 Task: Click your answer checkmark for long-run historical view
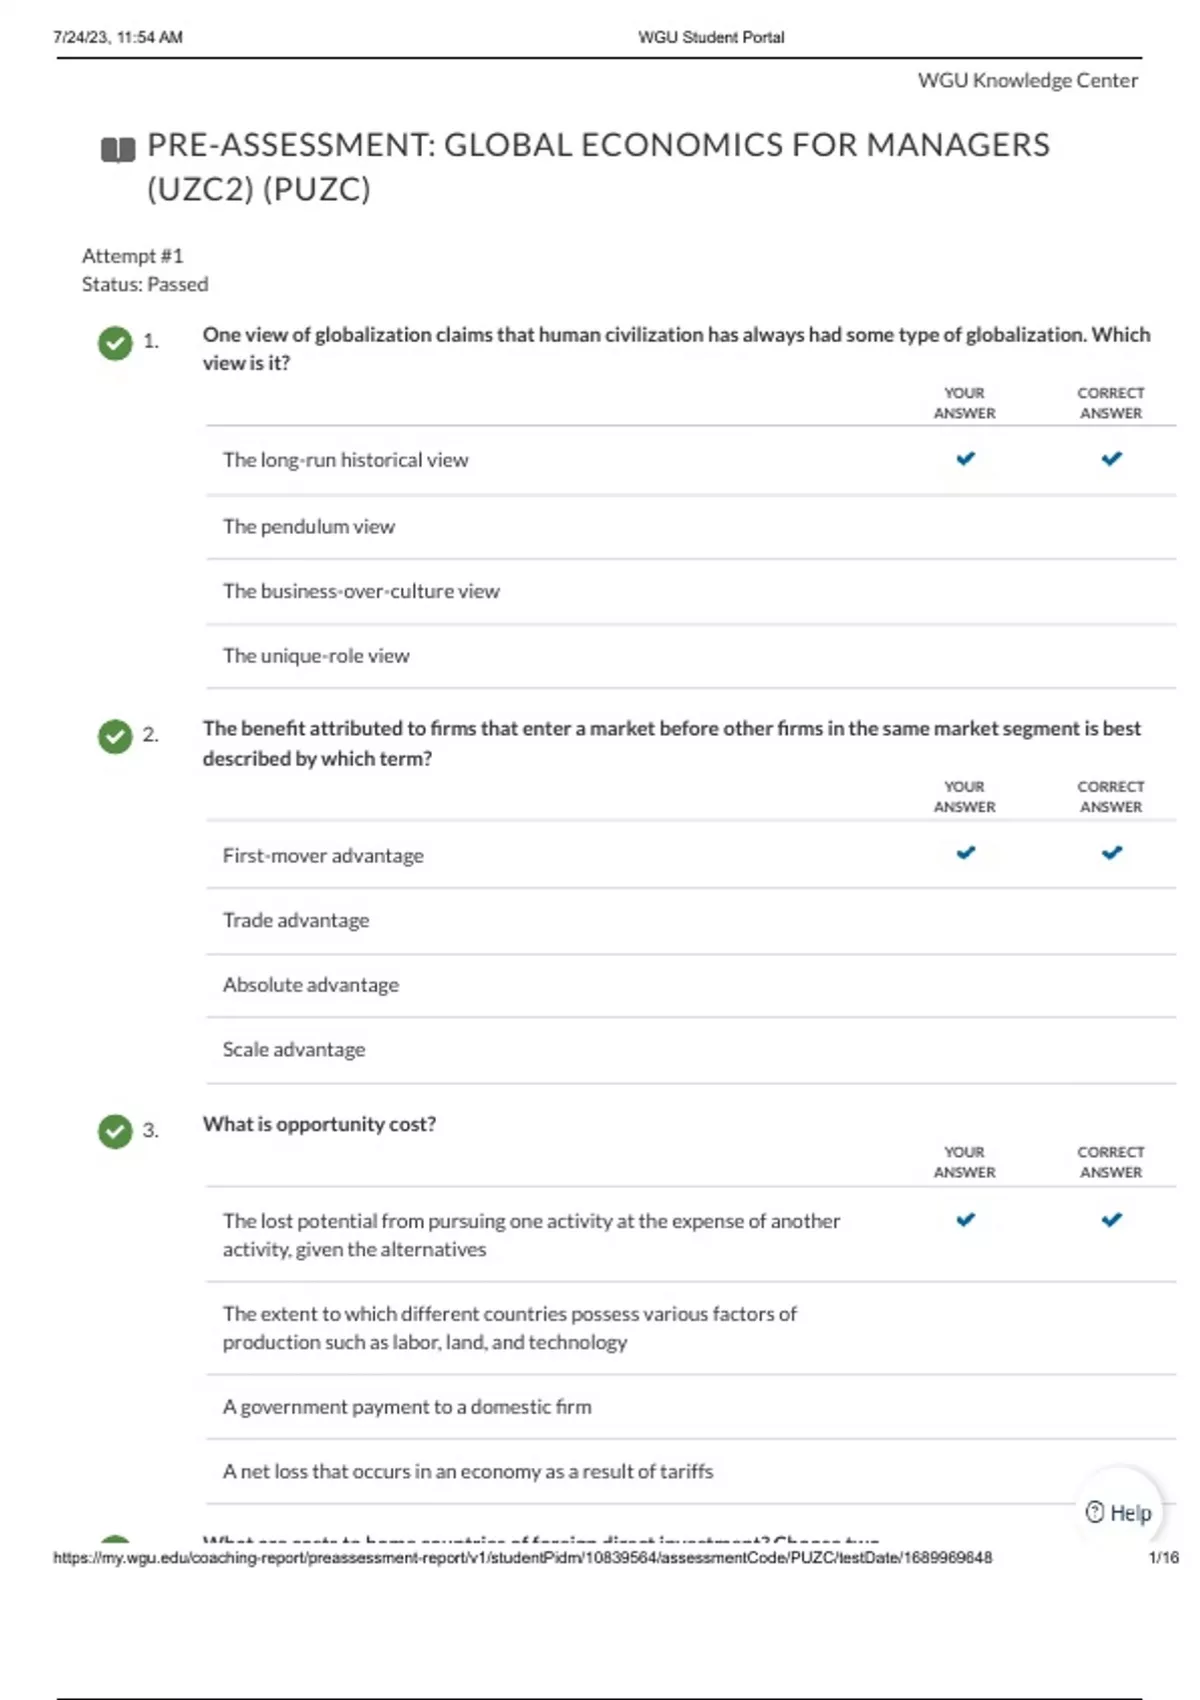point(965,459)
